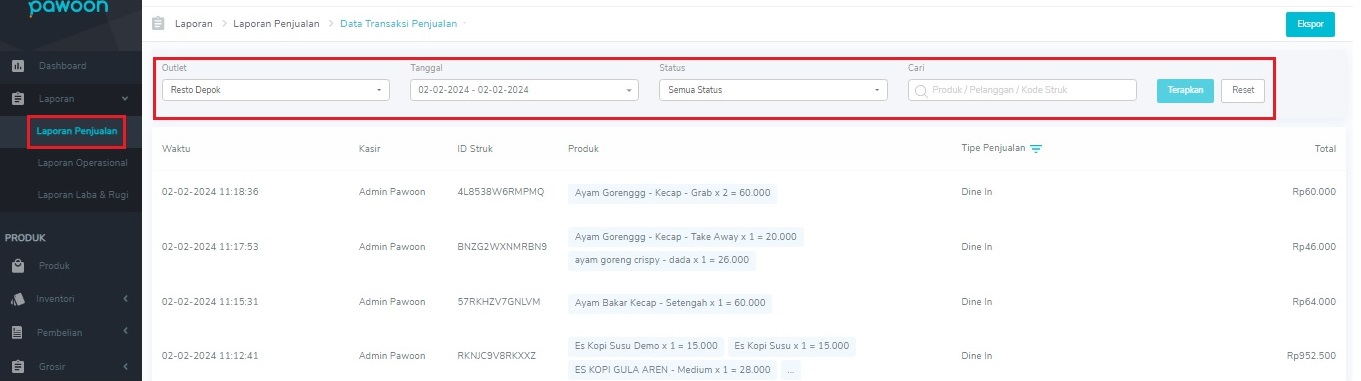Click the breadcrumb clipboard icon
This screenshot has width=1361, height=381.
click(158, 23)
